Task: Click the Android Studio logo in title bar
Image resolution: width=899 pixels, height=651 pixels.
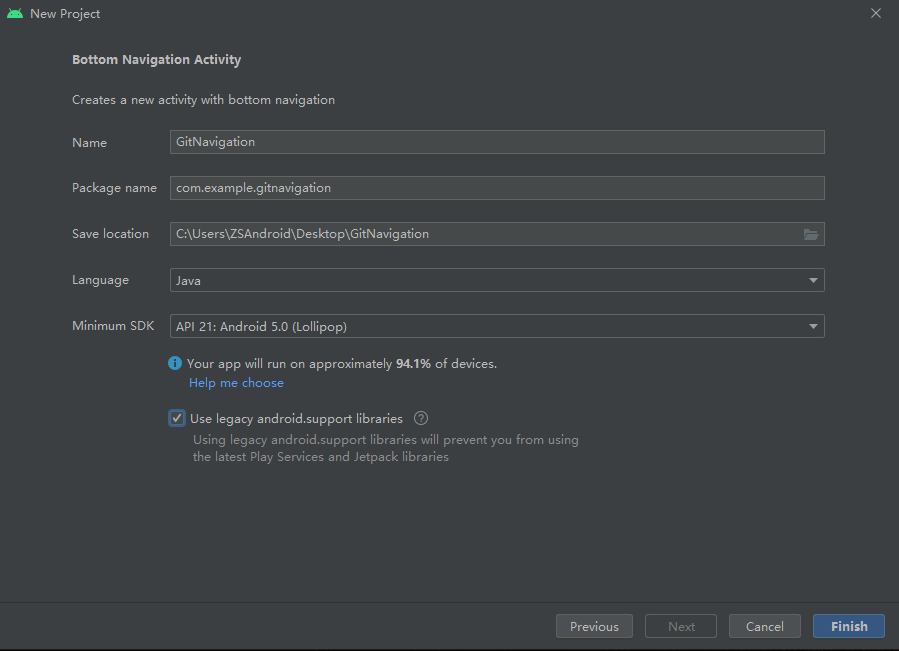Action: [14, 13]
